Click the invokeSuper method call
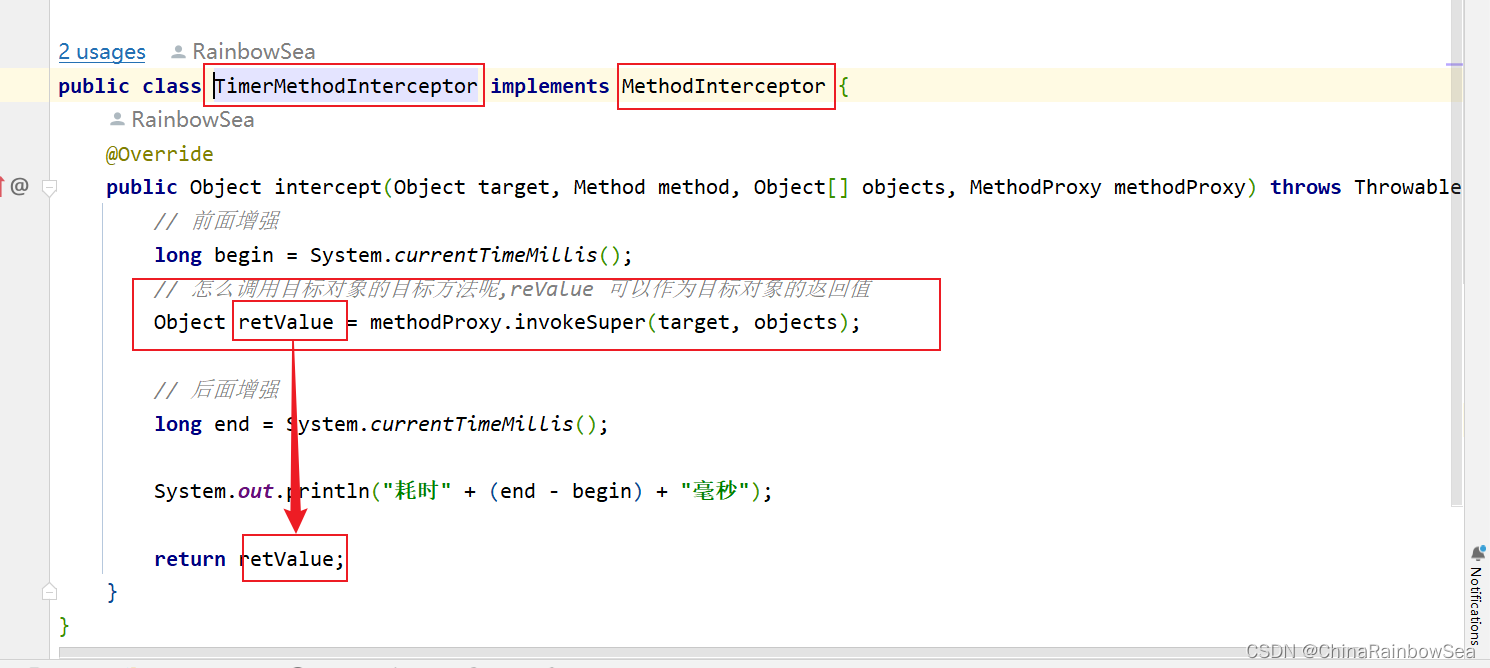The height and width of the screenshot is (668, 1490). (580, 322)
